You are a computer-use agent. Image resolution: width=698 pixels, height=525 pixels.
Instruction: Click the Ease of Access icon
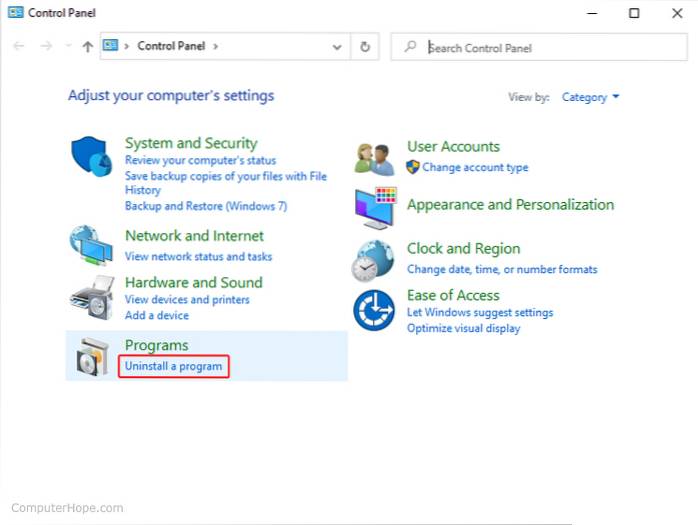(374, 310)
